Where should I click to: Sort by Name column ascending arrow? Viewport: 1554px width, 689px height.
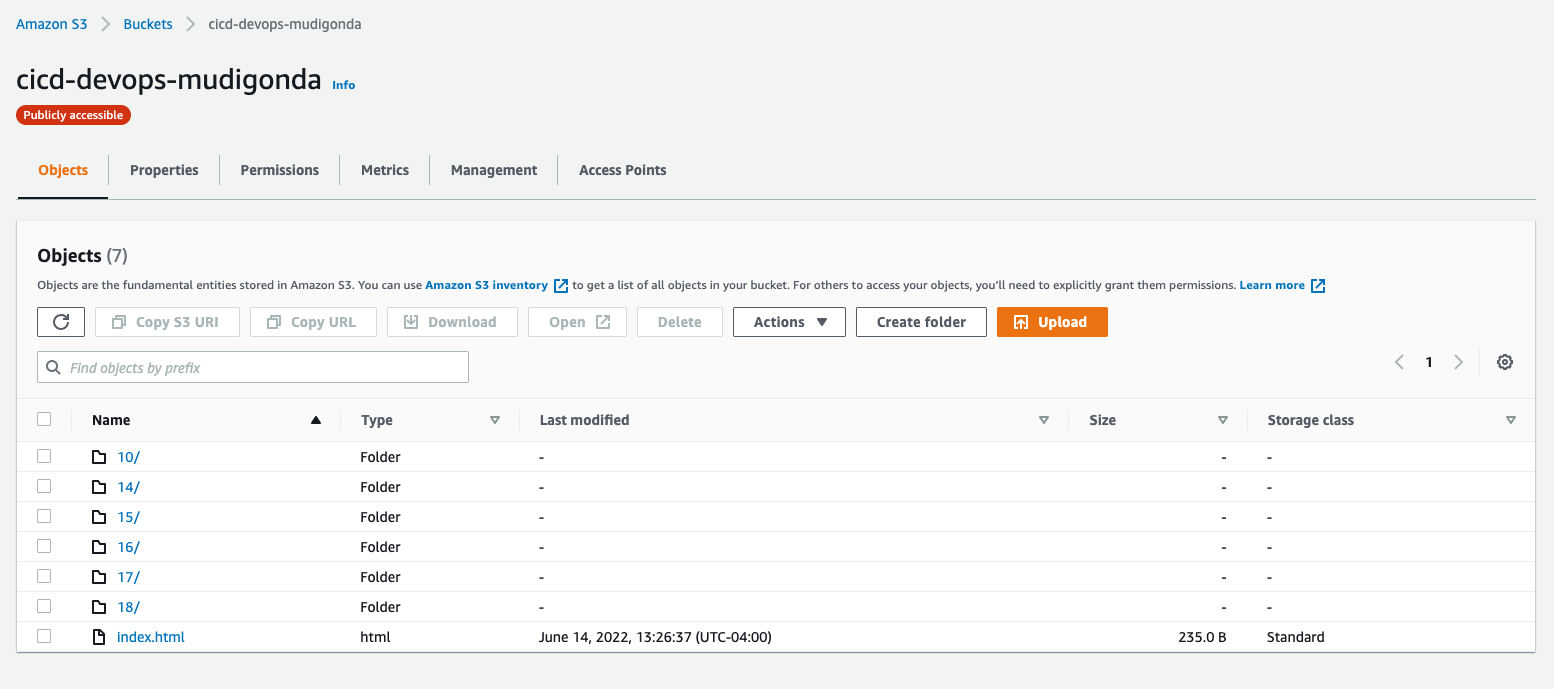click(316, 420)
